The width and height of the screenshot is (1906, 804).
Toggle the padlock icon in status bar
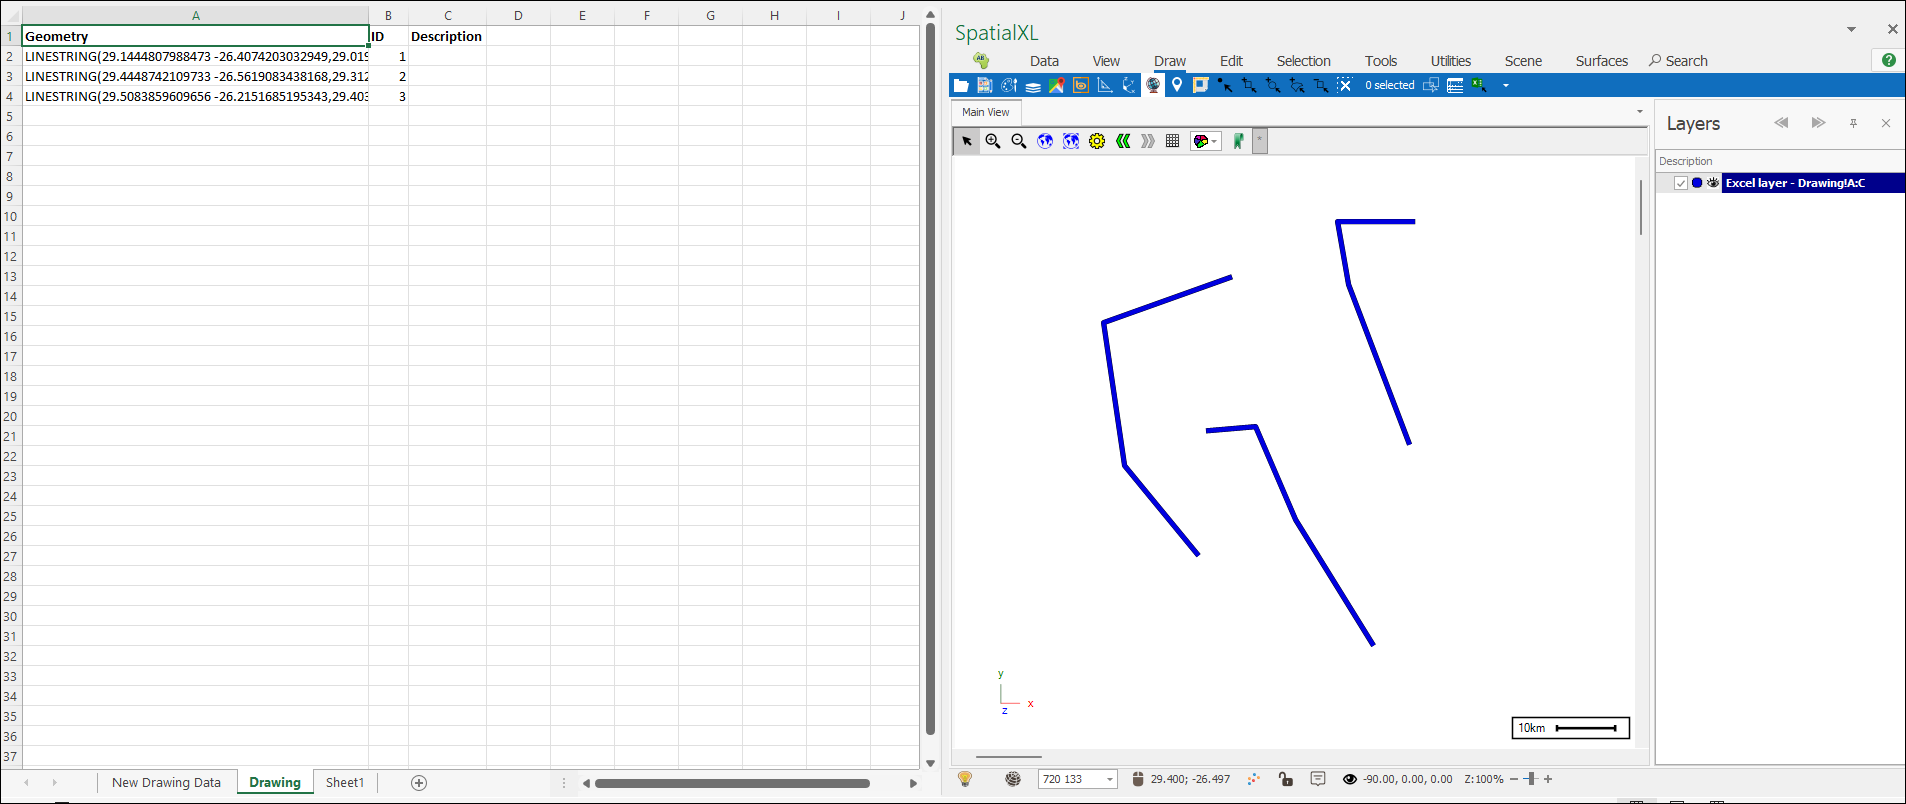pos(1286,779)
